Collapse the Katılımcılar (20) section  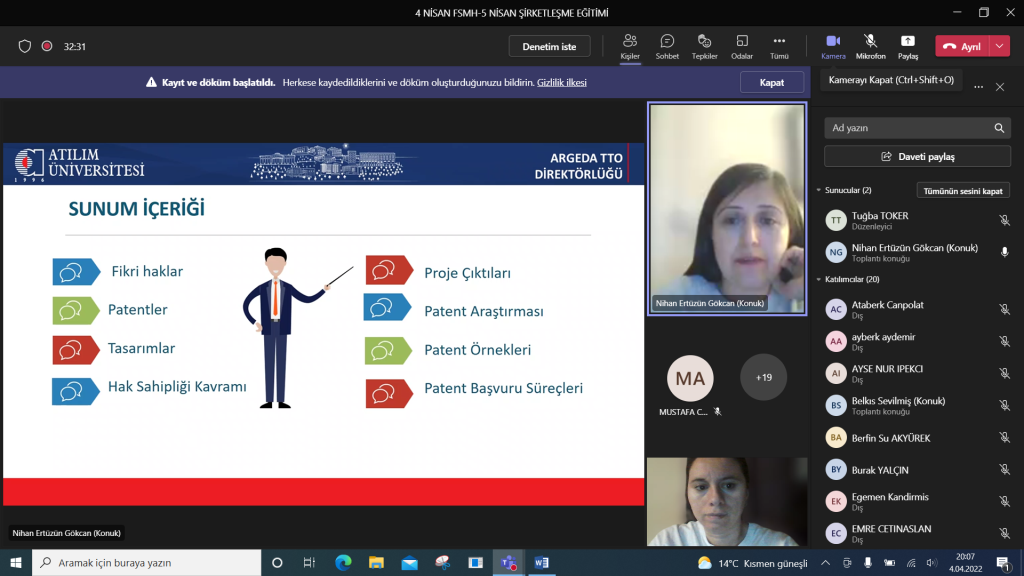[819, 279]
